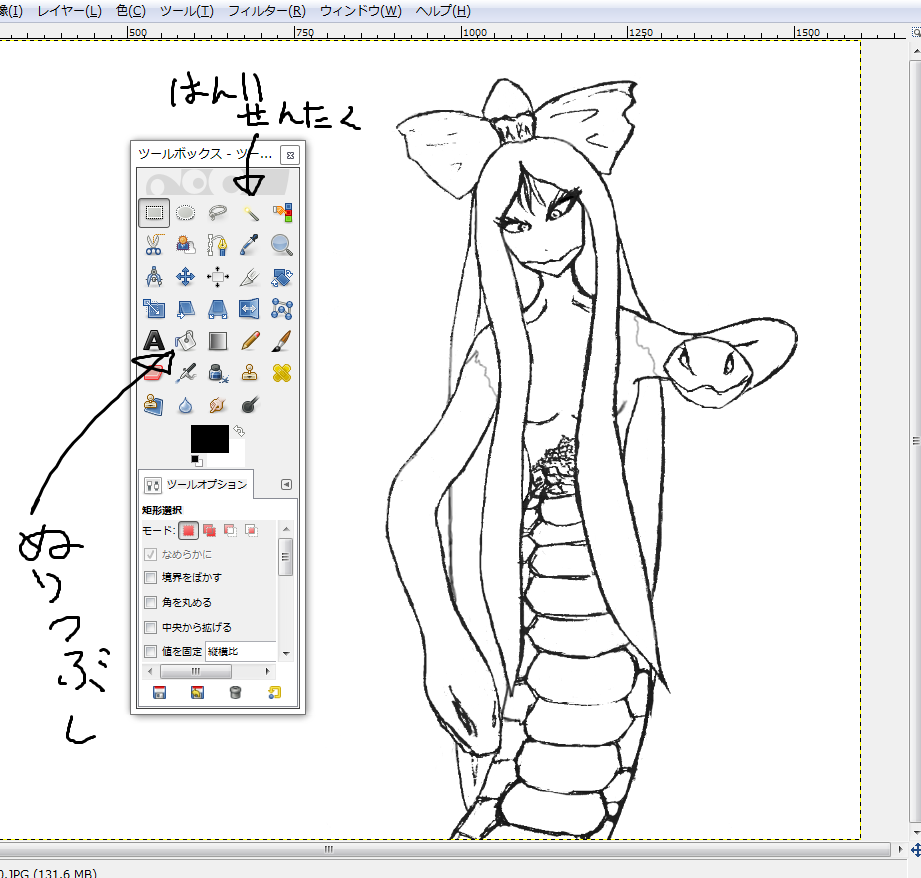Select the Foreground Select tool

pos(186,245)
